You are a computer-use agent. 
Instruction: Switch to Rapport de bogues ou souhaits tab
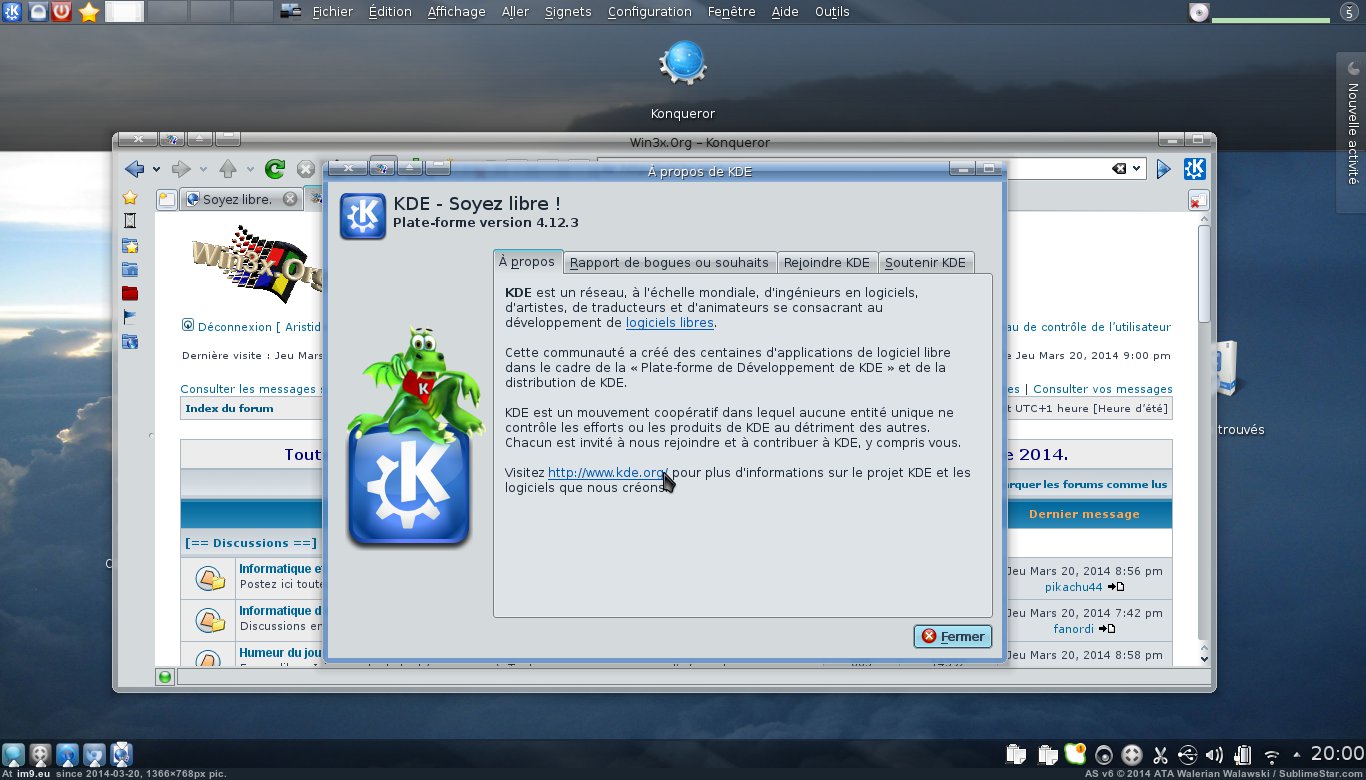(x=669, y=262)
